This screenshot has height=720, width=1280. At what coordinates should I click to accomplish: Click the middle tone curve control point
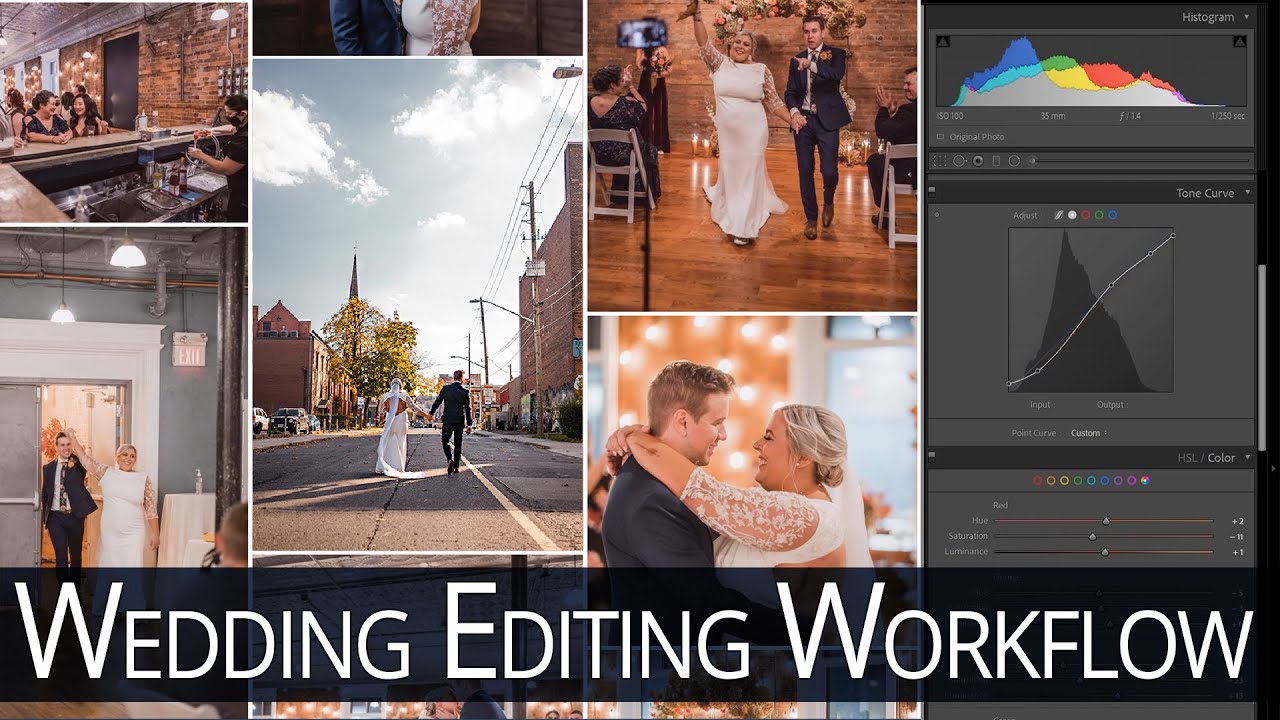(x=1111, y=285)
